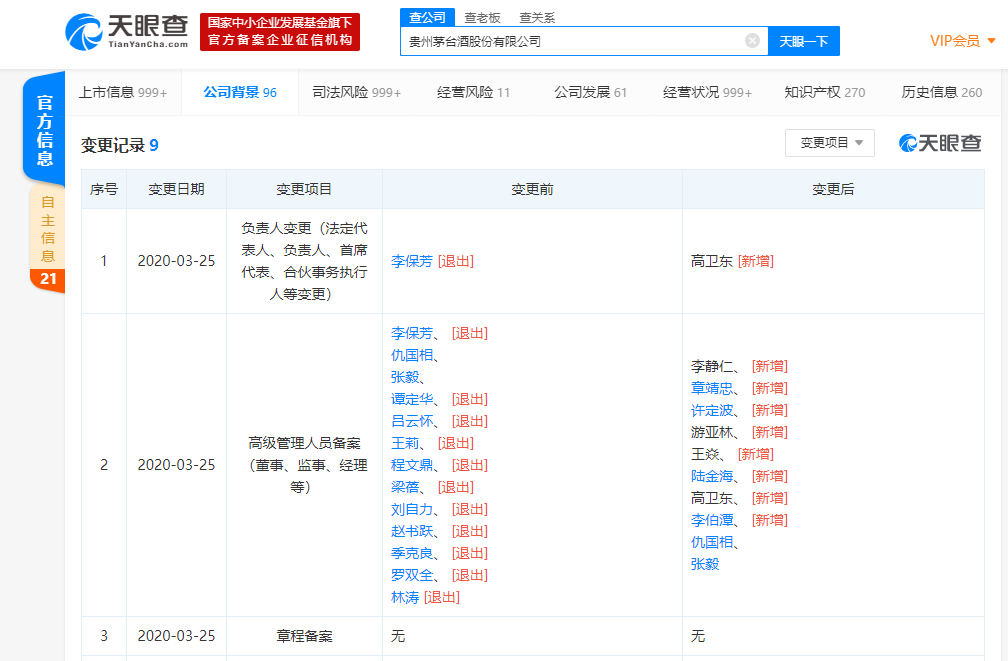This screenshot has height=661, width=1008.
Task: Click the 李静仁 name in 变更后
Action: 712,366
